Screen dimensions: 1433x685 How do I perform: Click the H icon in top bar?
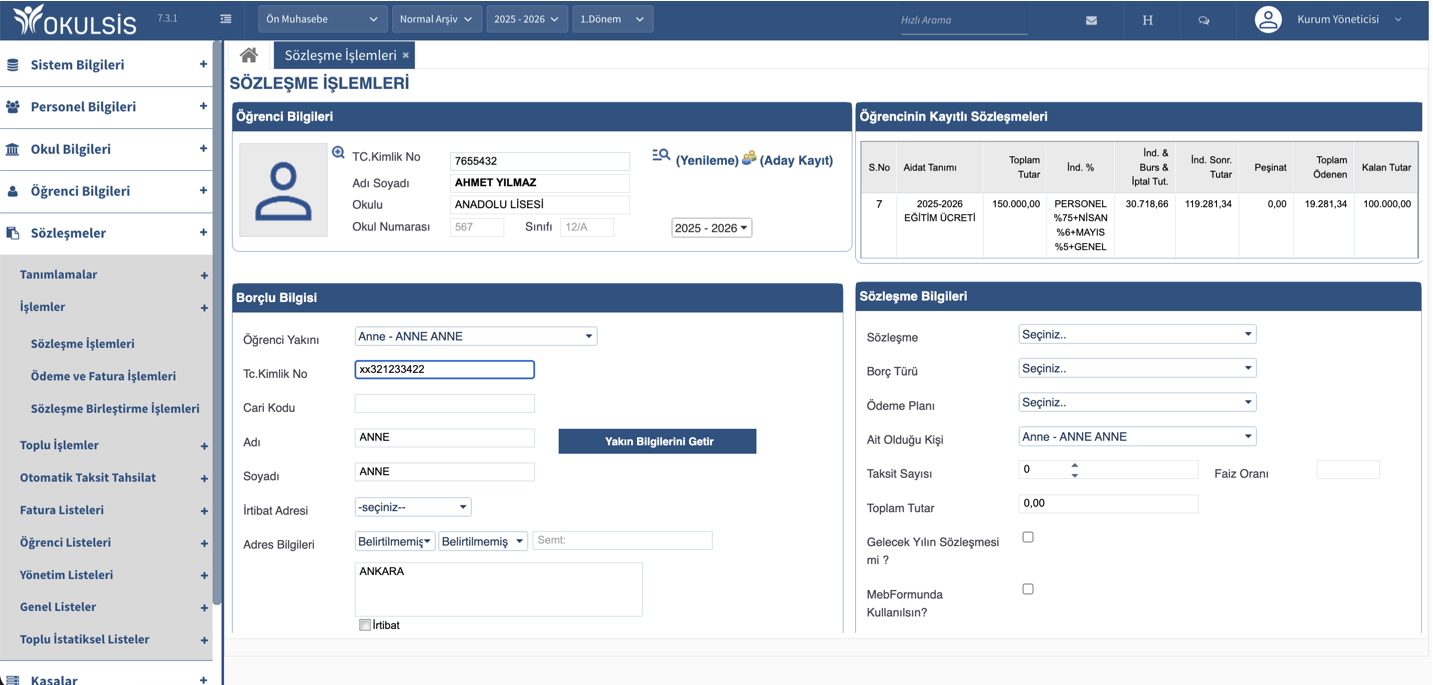pos(1147,20)
